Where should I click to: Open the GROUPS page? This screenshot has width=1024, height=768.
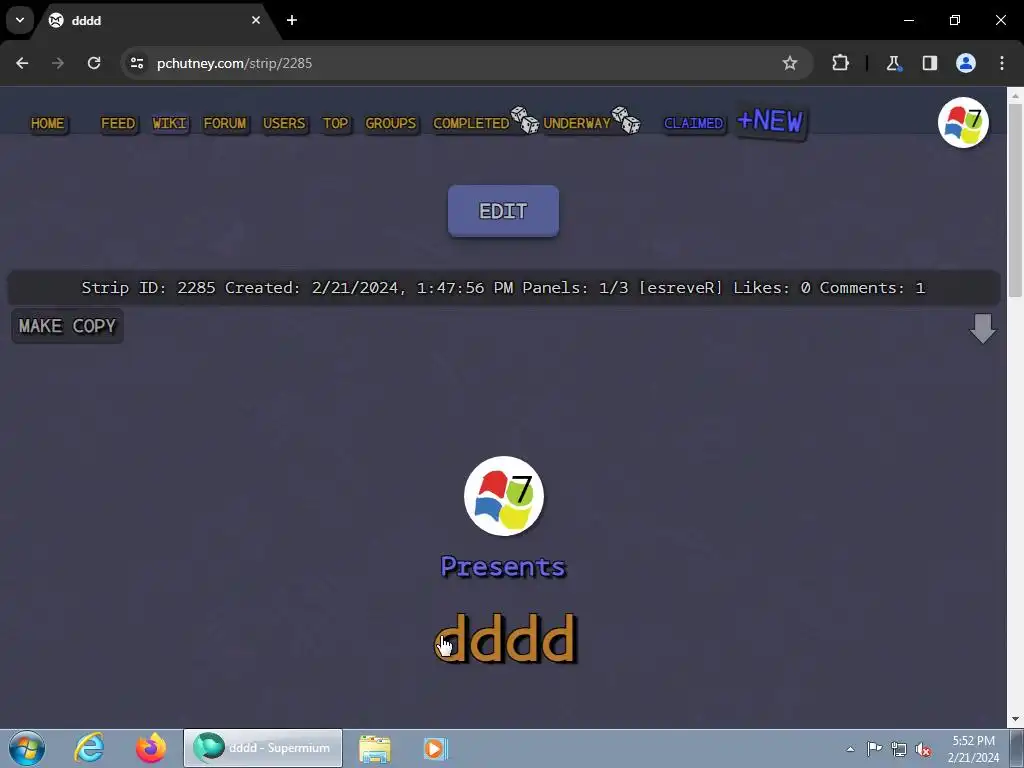pos(391,123)
